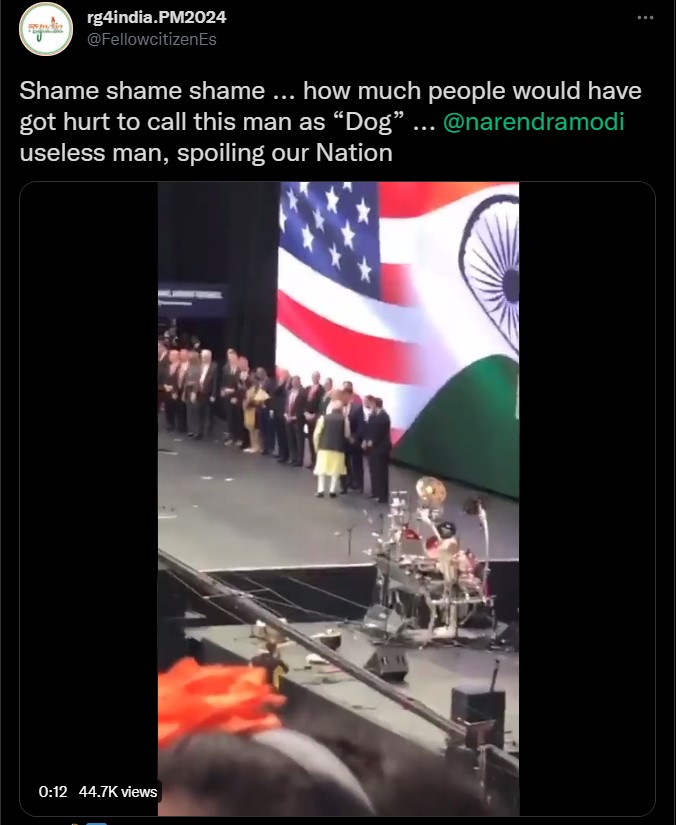Viewport: 676px width, 825px height.
Task: Click the 0:12 video duration label
Action: coord(53,791)
